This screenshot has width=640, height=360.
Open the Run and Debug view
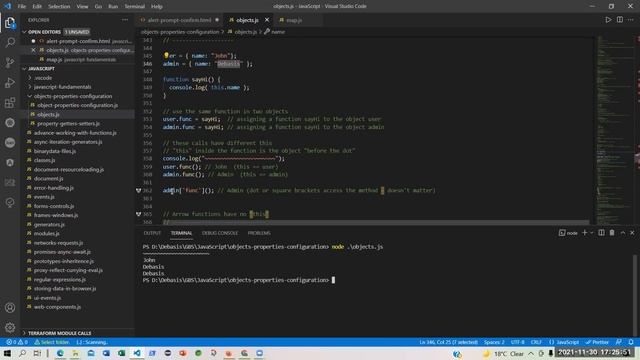[x=10, y=82]
